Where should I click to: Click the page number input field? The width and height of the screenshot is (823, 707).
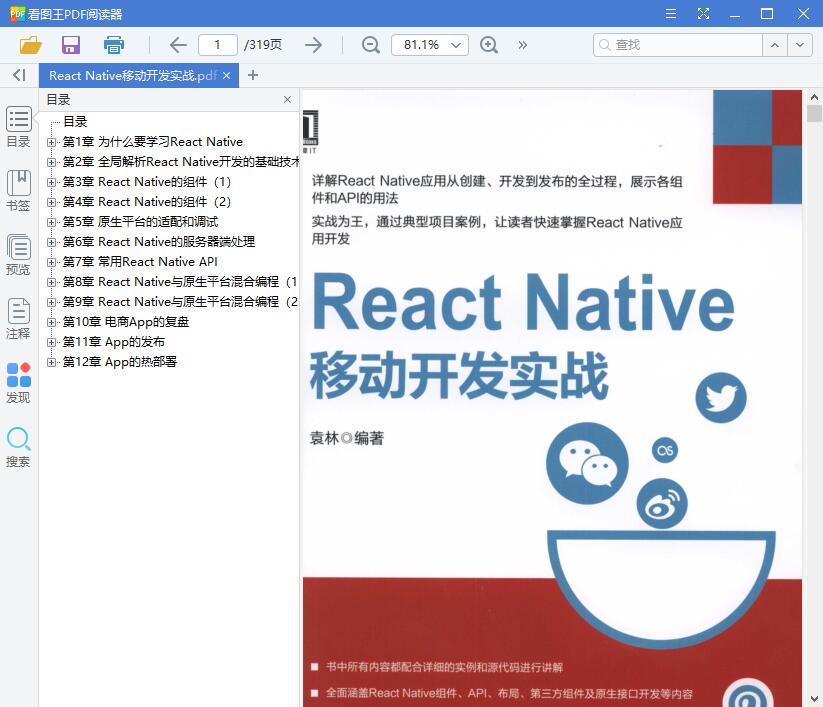pos(217,45)
